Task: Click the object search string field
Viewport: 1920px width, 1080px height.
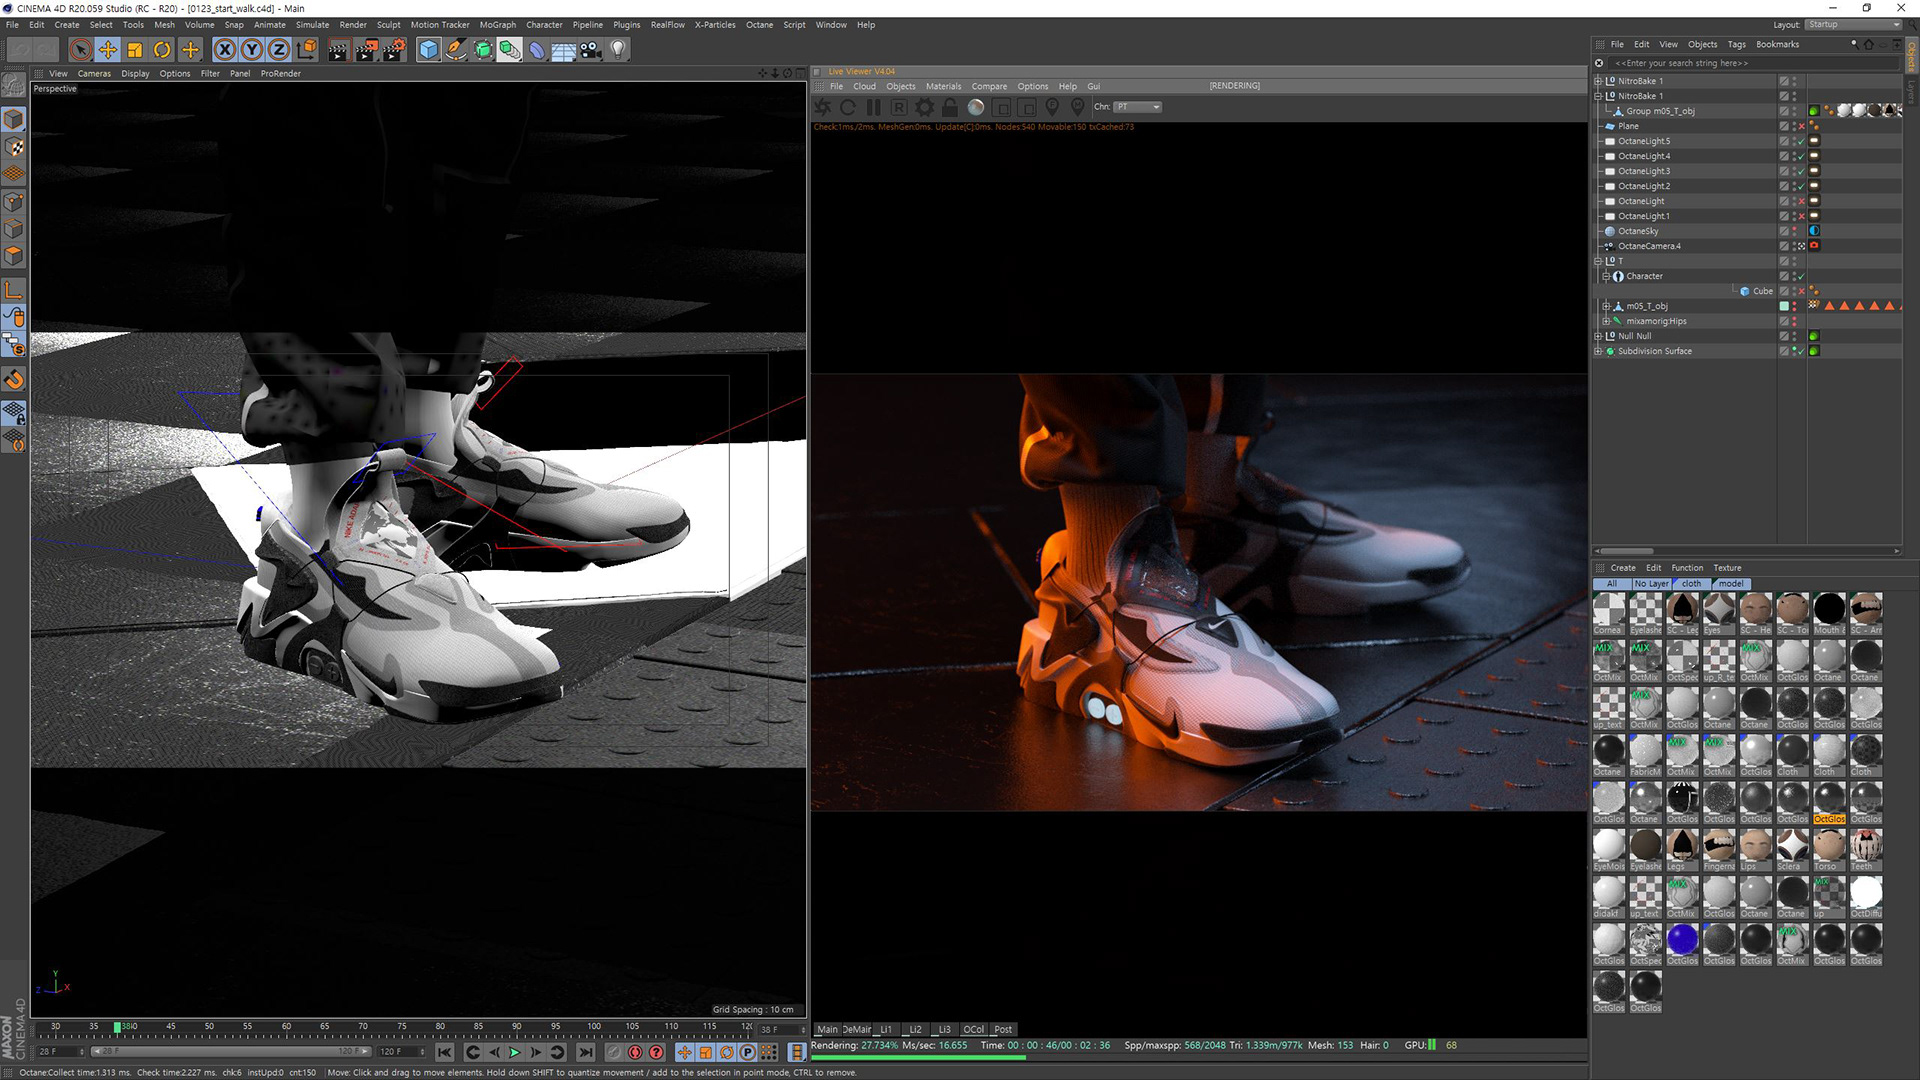Action: [x=1752, y=63]
